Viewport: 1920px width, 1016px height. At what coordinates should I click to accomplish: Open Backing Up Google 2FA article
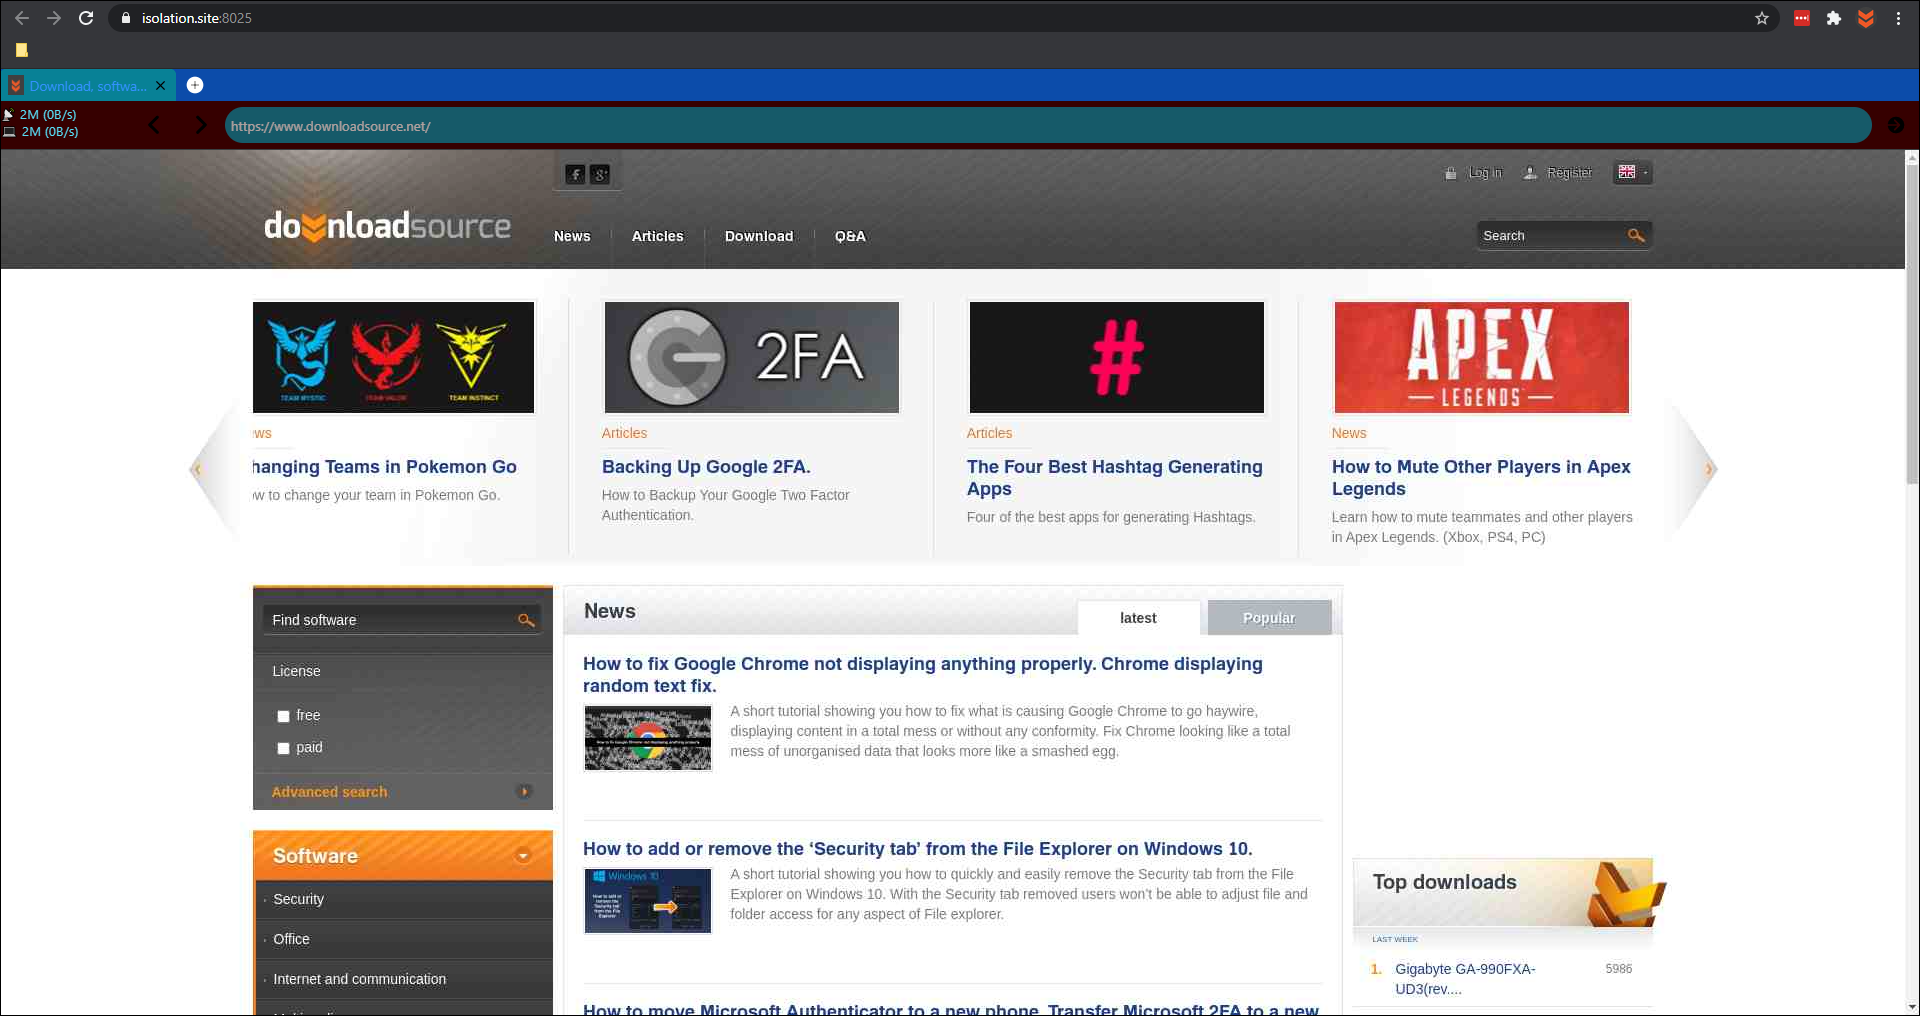coord(706,467)
